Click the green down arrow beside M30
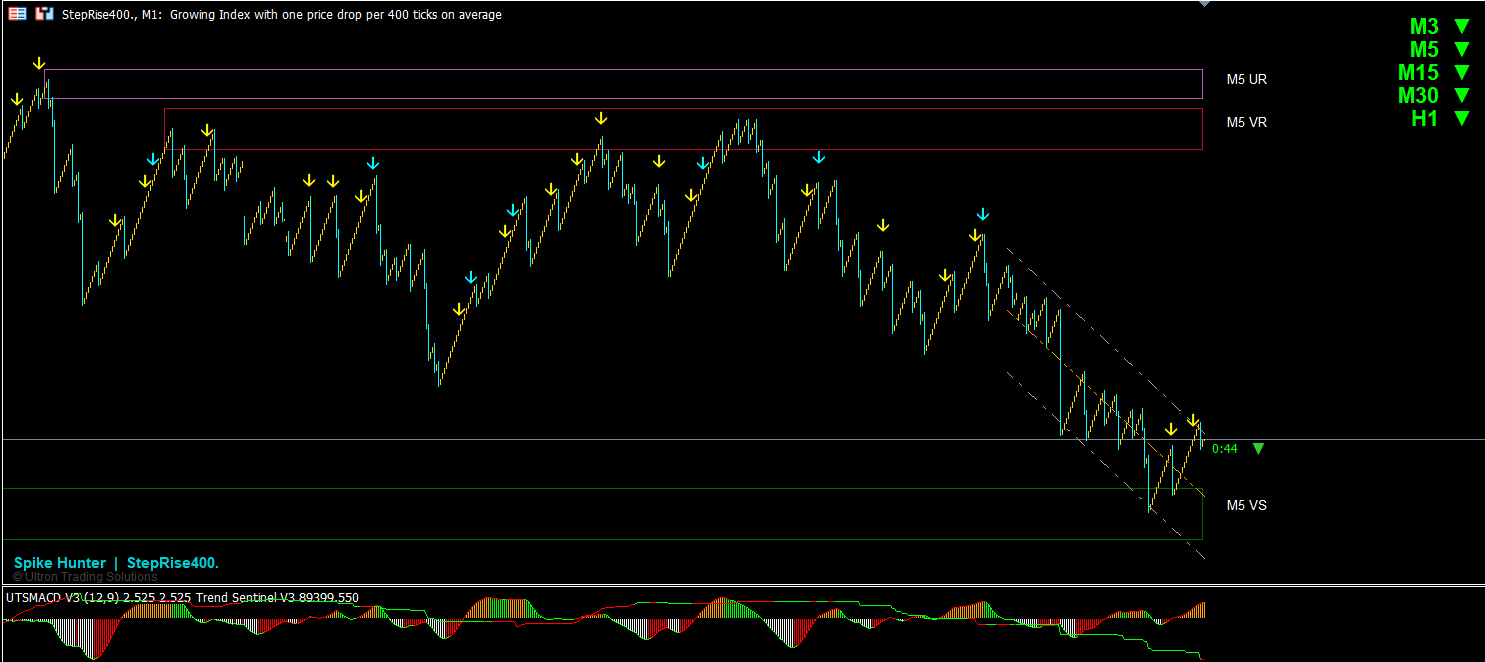This screenshot has height=662, width=1485. pos(1462,95)
